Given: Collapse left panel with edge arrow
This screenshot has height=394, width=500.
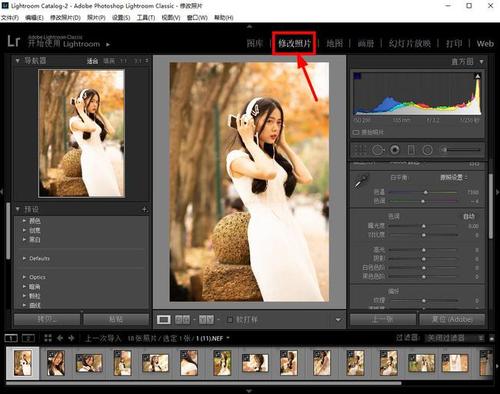Looking at the screenshot, I should 2,192.
